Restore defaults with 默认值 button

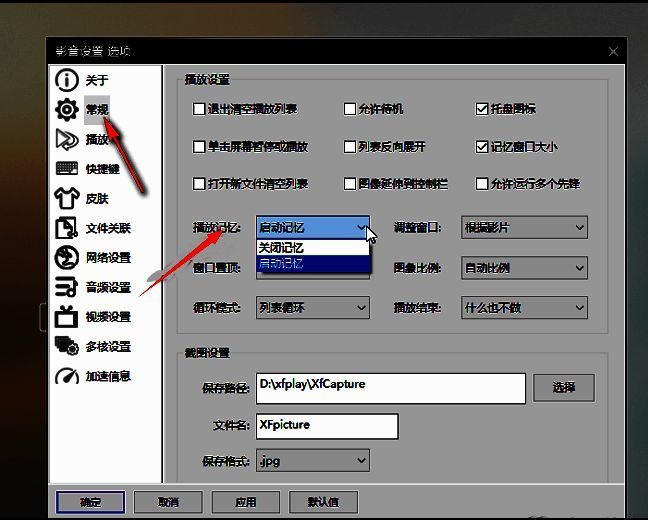point(323,502)
